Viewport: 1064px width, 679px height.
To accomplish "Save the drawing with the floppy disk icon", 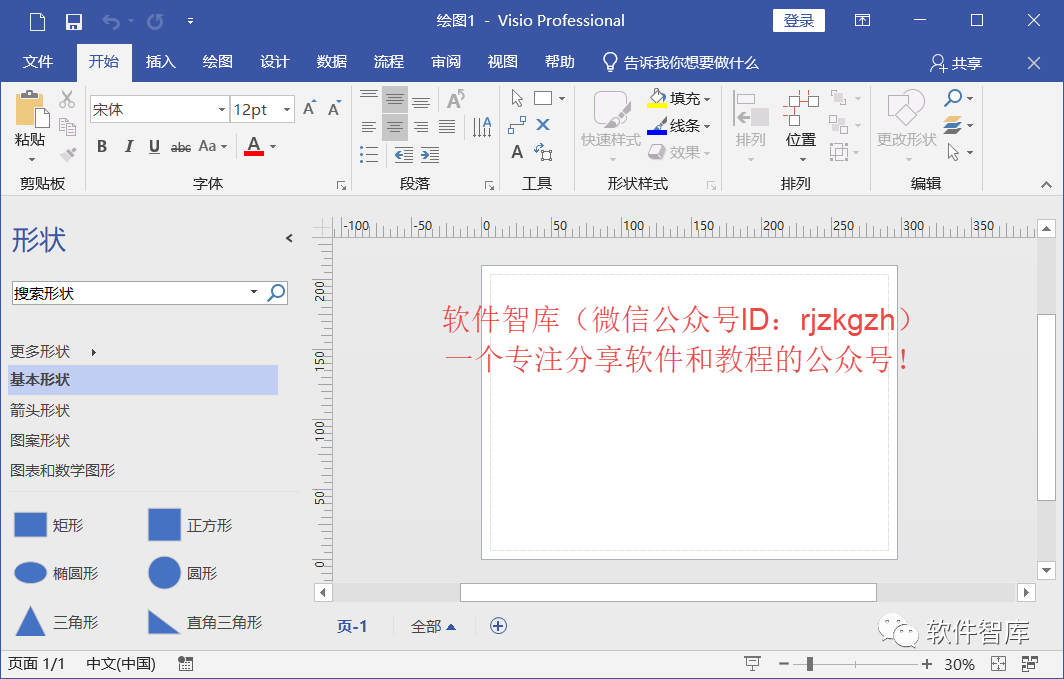I will [x=73, y=22].
